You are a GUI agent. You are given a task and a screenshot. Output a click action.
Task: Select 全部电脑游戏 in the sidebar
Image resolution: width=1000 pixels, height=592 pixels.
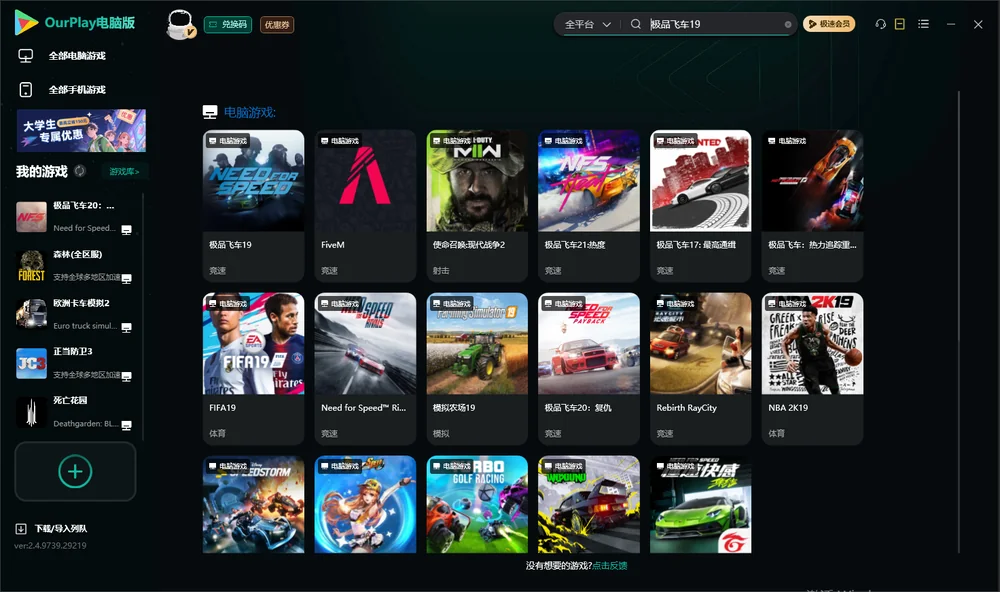pyautogui.click(x=77, y=56)
